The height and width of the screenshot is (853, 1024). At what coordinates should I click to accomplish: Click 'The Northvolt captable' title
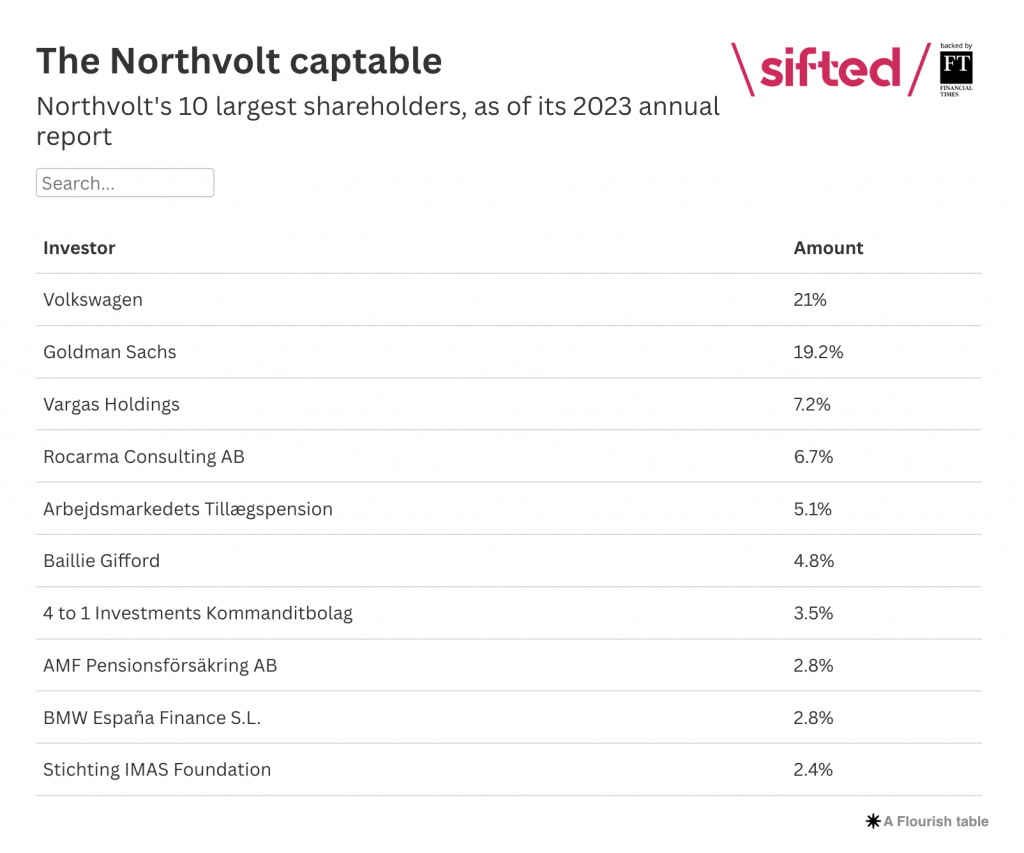point(239,61)
